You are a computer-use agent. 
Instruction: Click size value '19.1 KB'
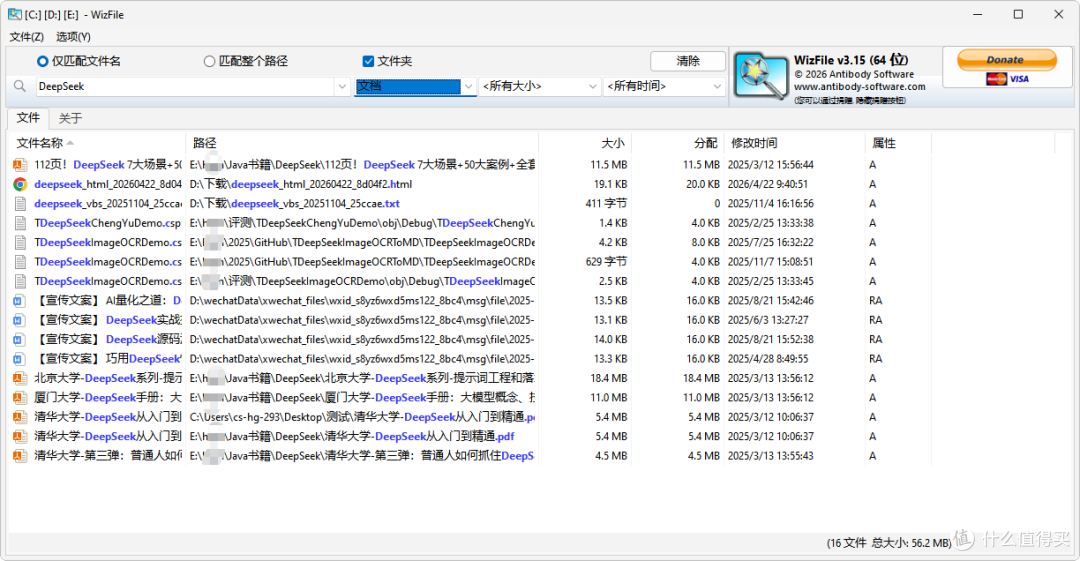pos(610,184)
